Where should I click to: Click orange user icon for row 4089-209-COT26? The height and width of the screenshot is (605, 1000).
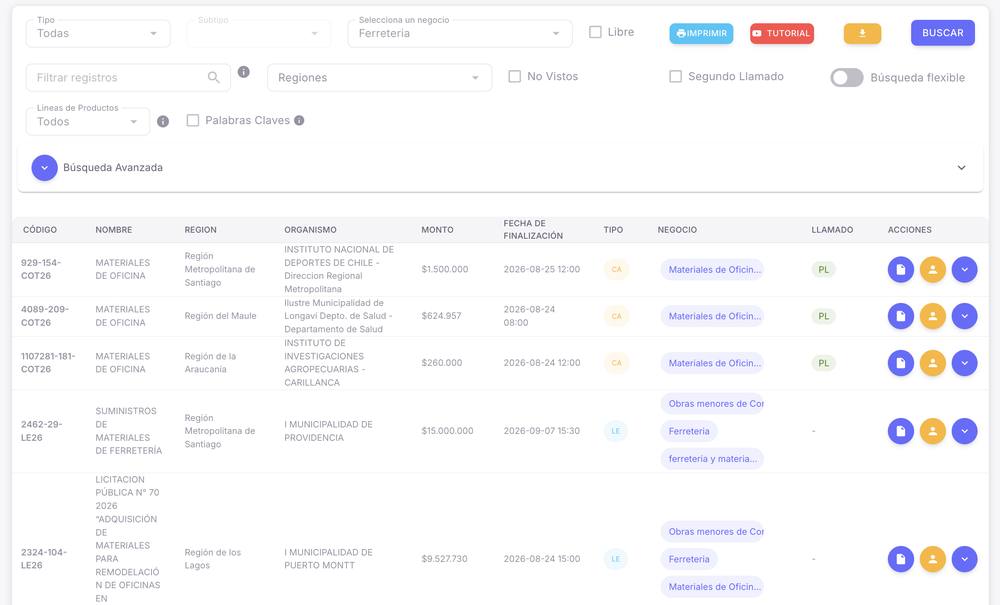point(932,316)
